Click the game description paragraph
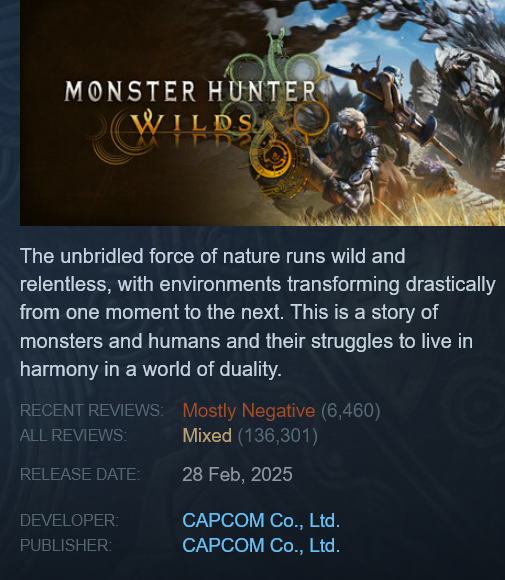The width and height of the screenshot is (505, 580). (x=257, y=313)
